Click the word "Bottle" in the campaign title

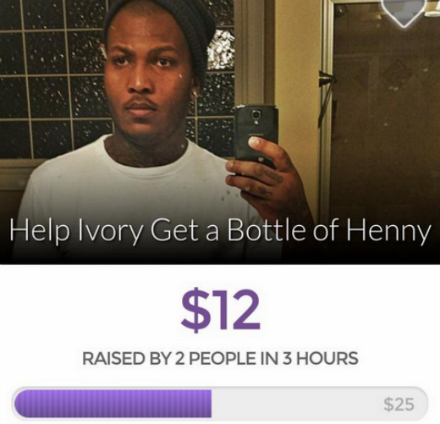click(x=264, y=230)
